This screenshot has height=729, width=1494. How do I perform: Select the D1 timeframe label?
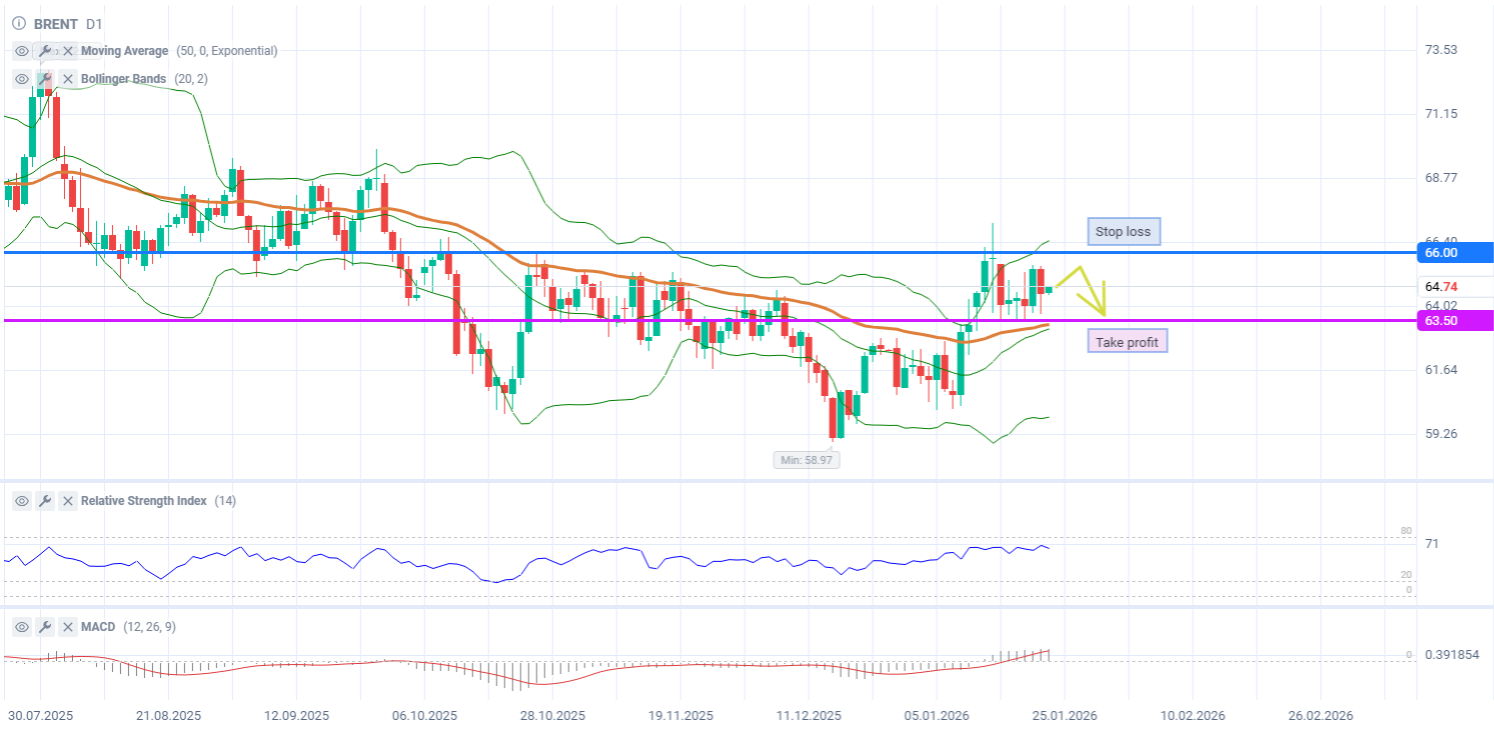(94, 24)
